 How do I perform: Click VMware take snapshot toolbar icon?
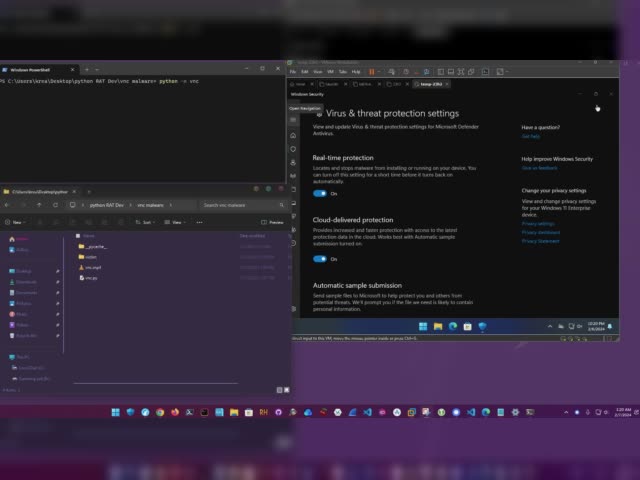coord(406,72)
